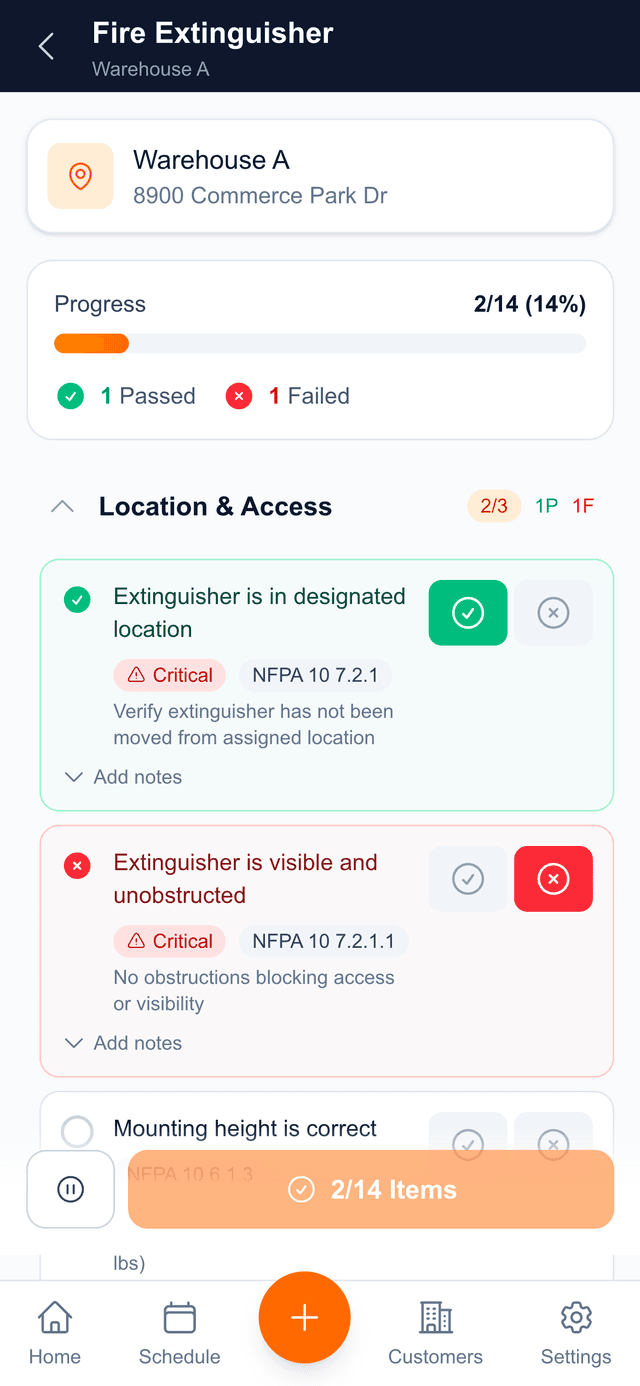Open Add notes for the unobstructed check
The width and height of the screenshot is (640, 1386).
[x=122, y=1043]
